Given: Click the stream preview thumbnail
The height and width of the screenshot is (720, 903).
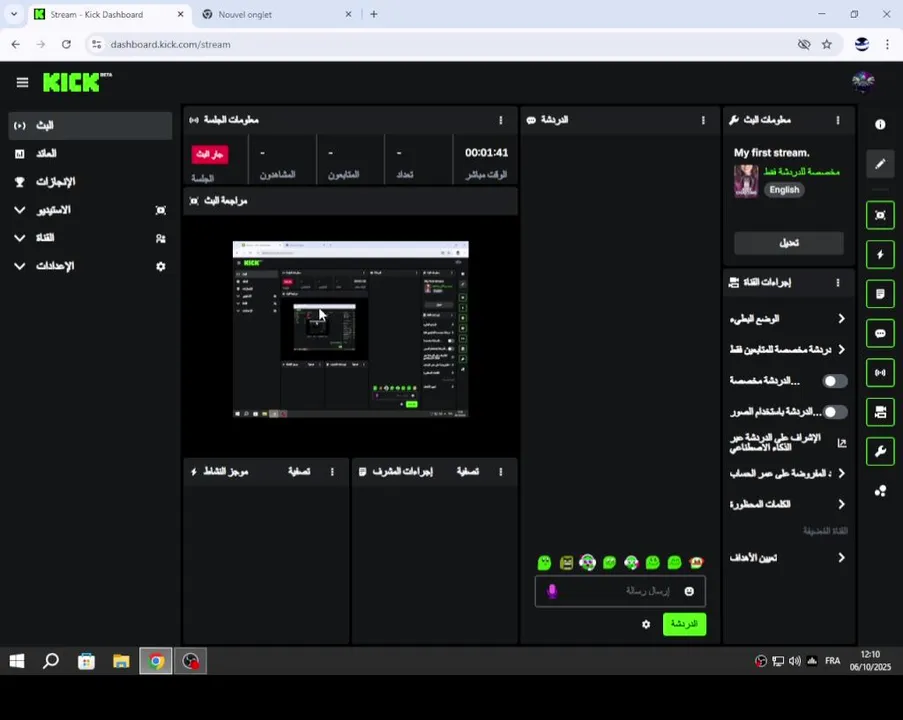Looking at the screenshot, I should pos(350,329).
